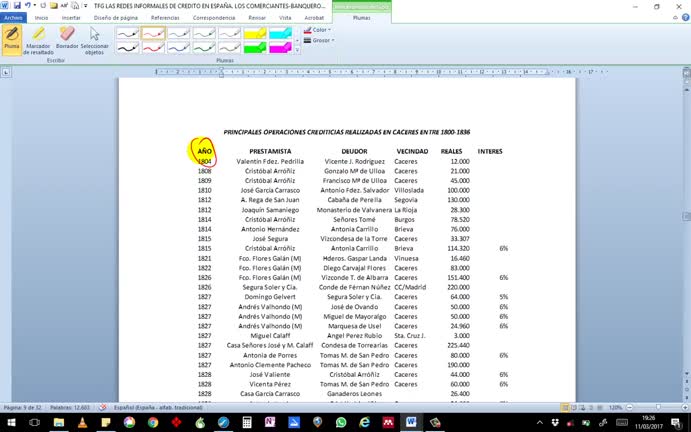Adjust the zoom slider handle
This screenshot has width=691, height=432.
coord(658,408)
